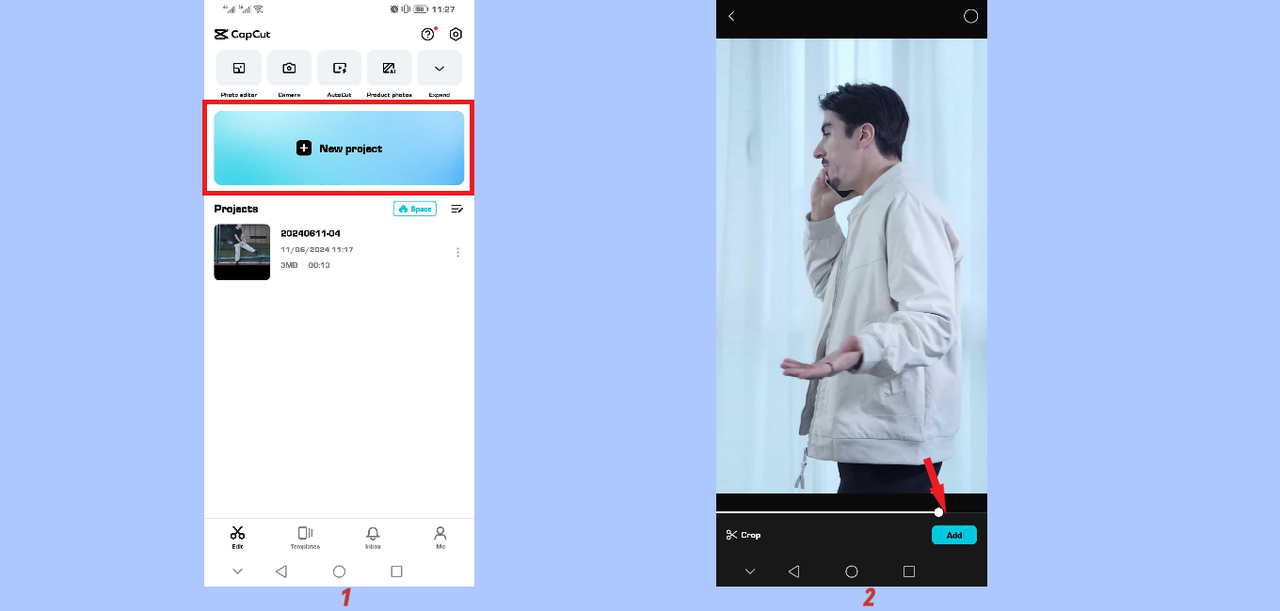
Task: Select project date 11/06/2024 11:17
Action: coord(317,249)
